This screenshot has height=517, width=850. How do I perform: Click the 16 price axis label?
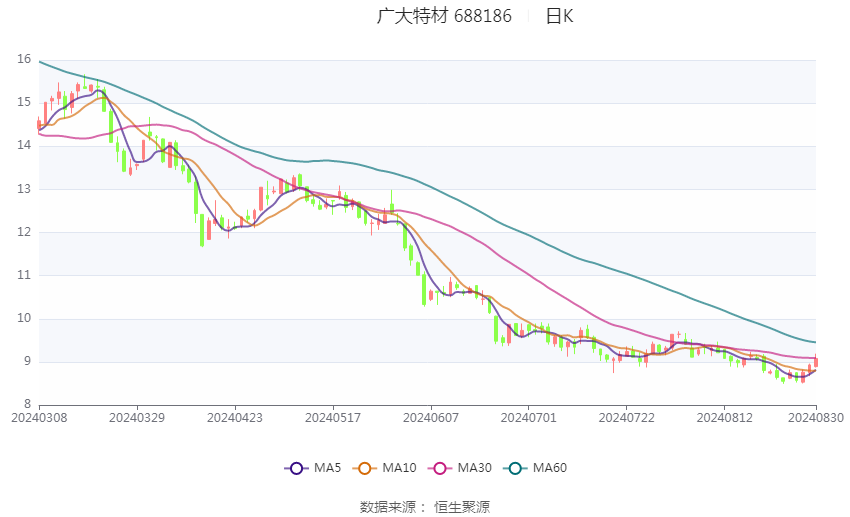(24, 59)
